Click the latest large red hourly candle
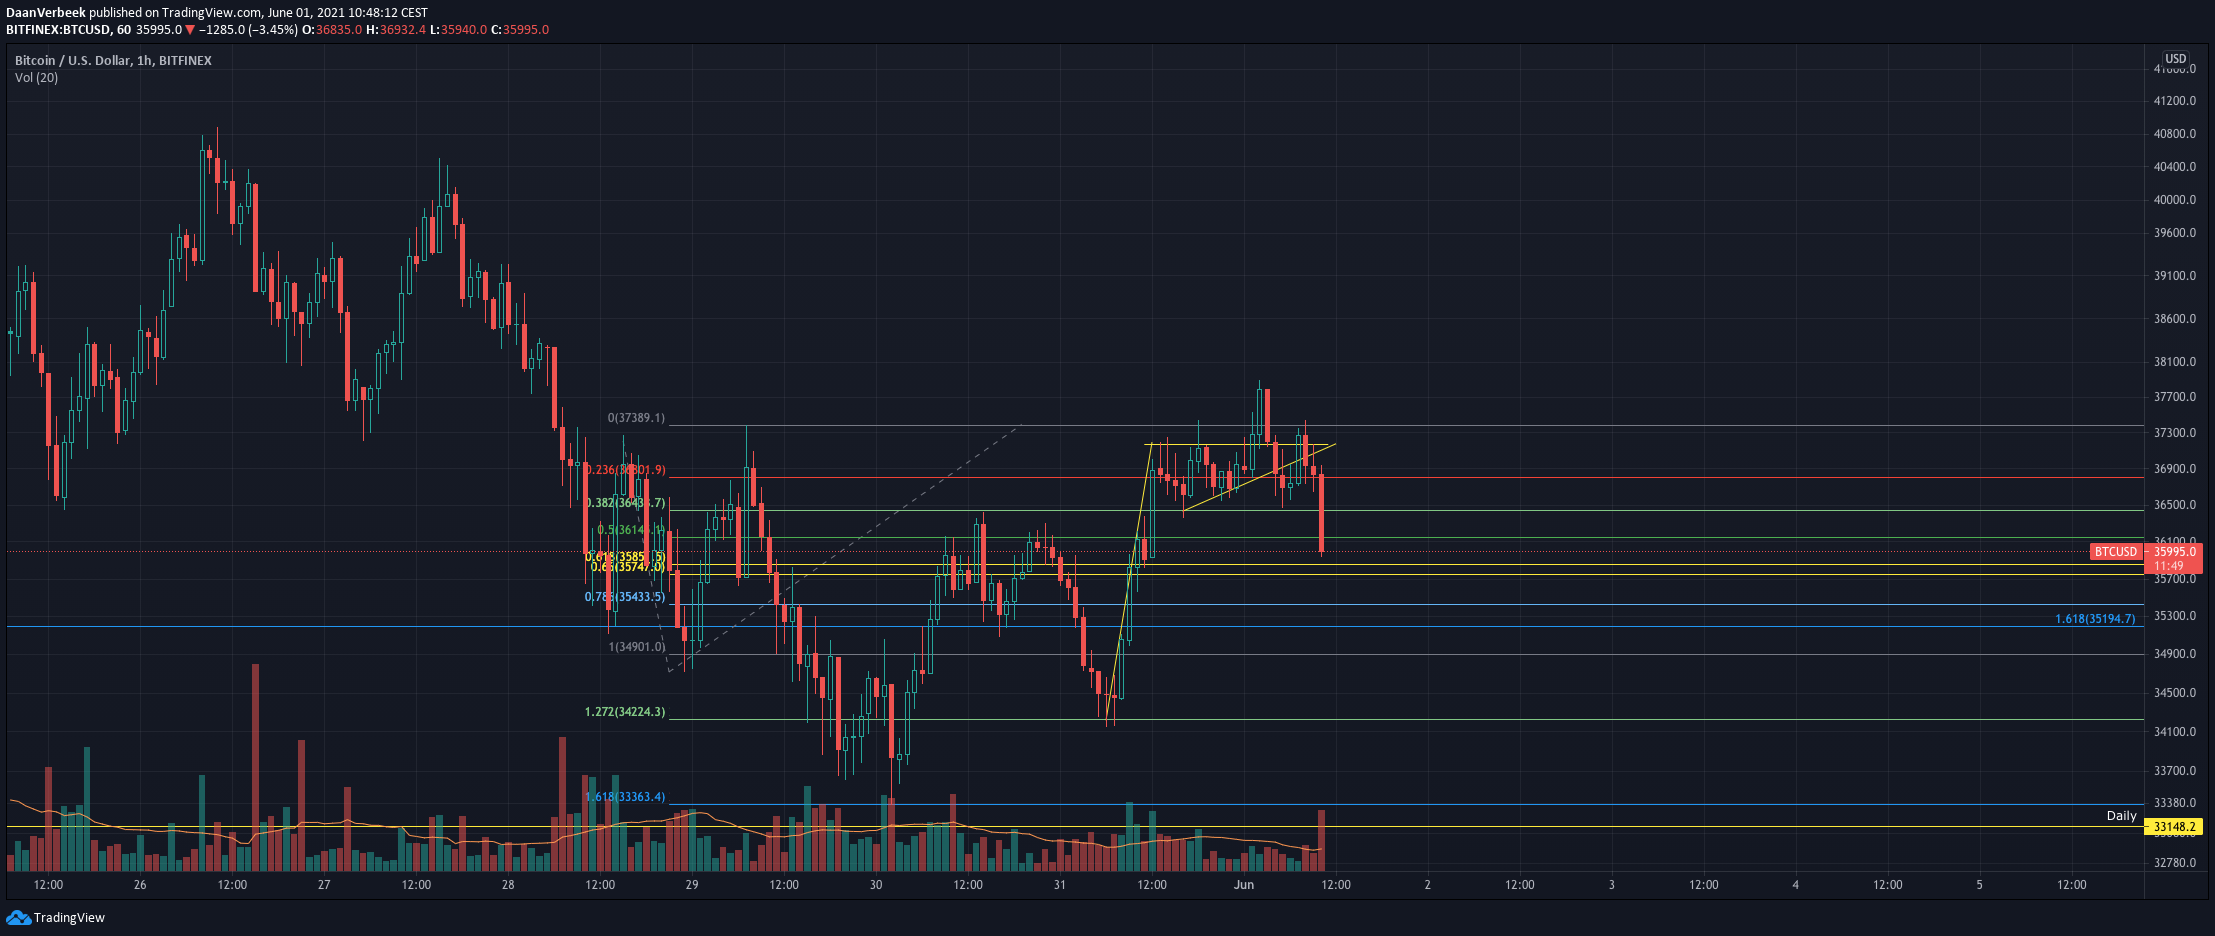This screenshot has height=936, width=2215. pos(1322,513)
